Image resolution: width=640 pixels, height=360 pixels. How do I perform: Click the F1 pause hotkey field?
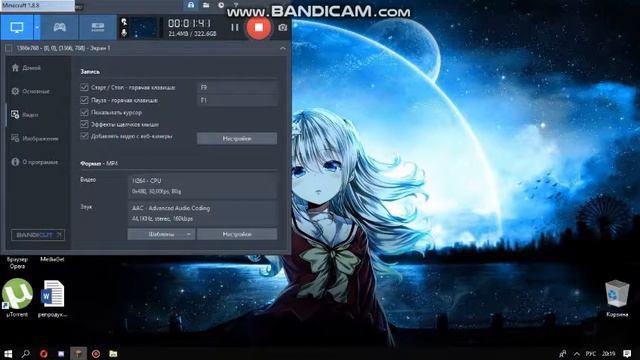pos(237,100)
